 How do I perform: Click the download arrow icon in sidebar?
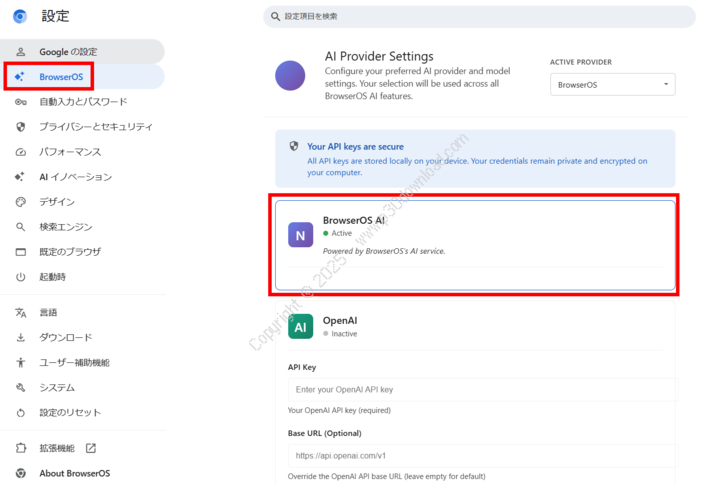point(20,338)
